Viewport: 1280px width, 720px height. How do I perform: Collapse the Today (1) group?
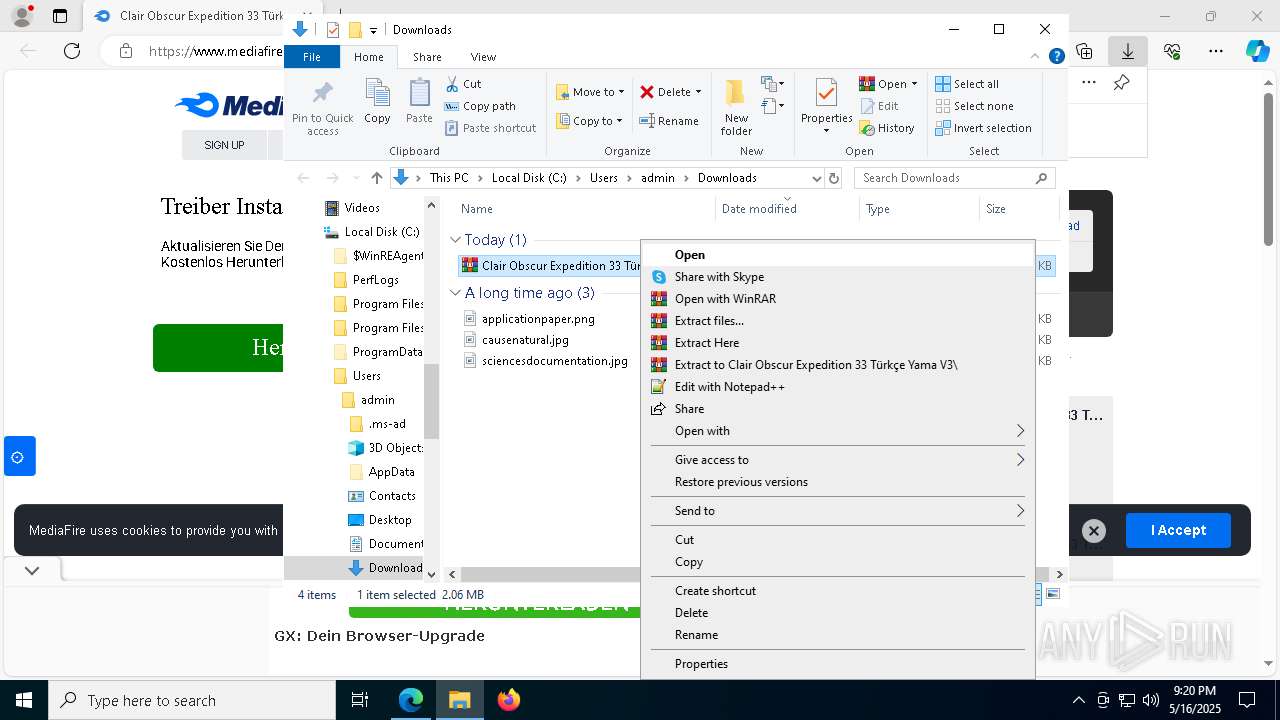coord(455,240)
